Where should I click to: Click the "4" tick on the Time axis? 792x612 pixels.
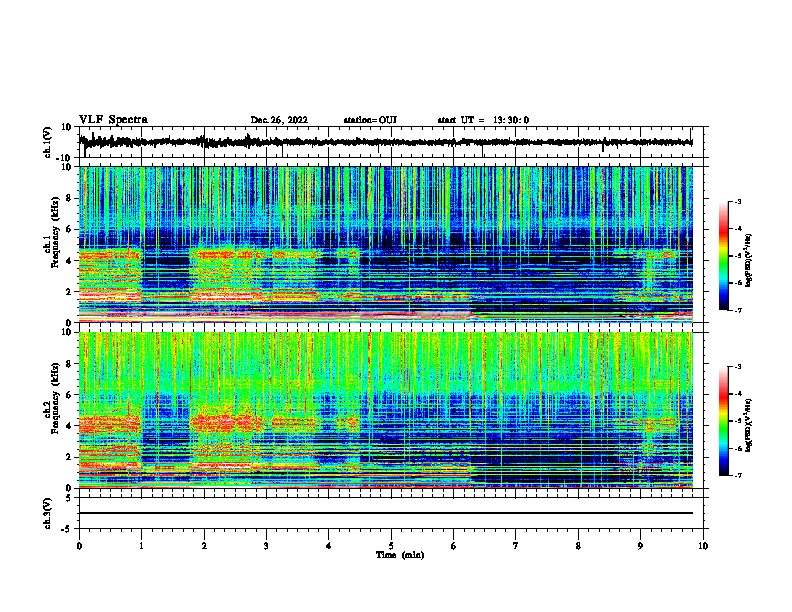pos(329,546)
